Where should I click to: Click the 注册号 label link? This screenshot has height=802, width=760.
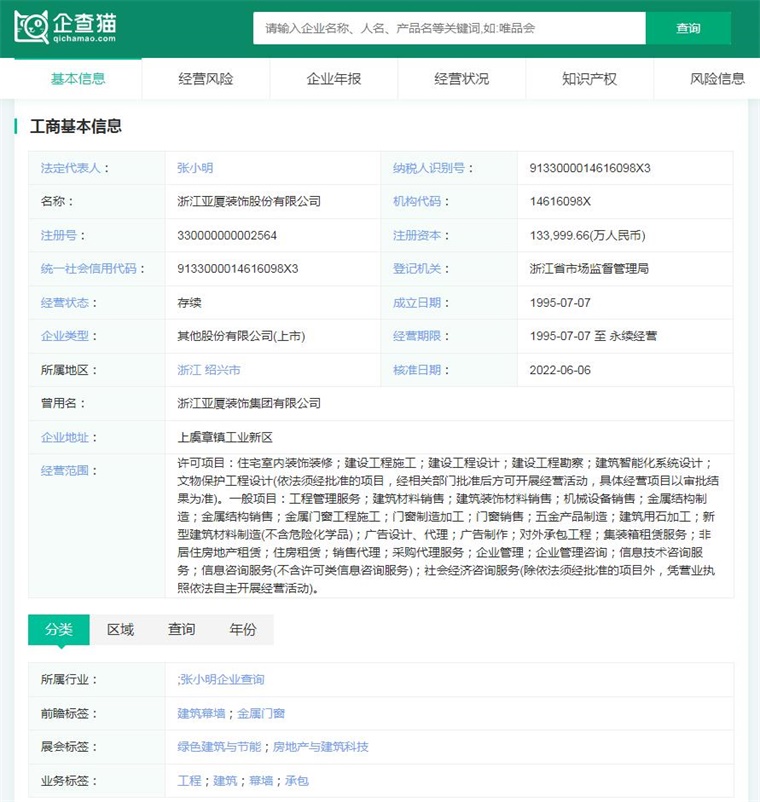point(59,235)
